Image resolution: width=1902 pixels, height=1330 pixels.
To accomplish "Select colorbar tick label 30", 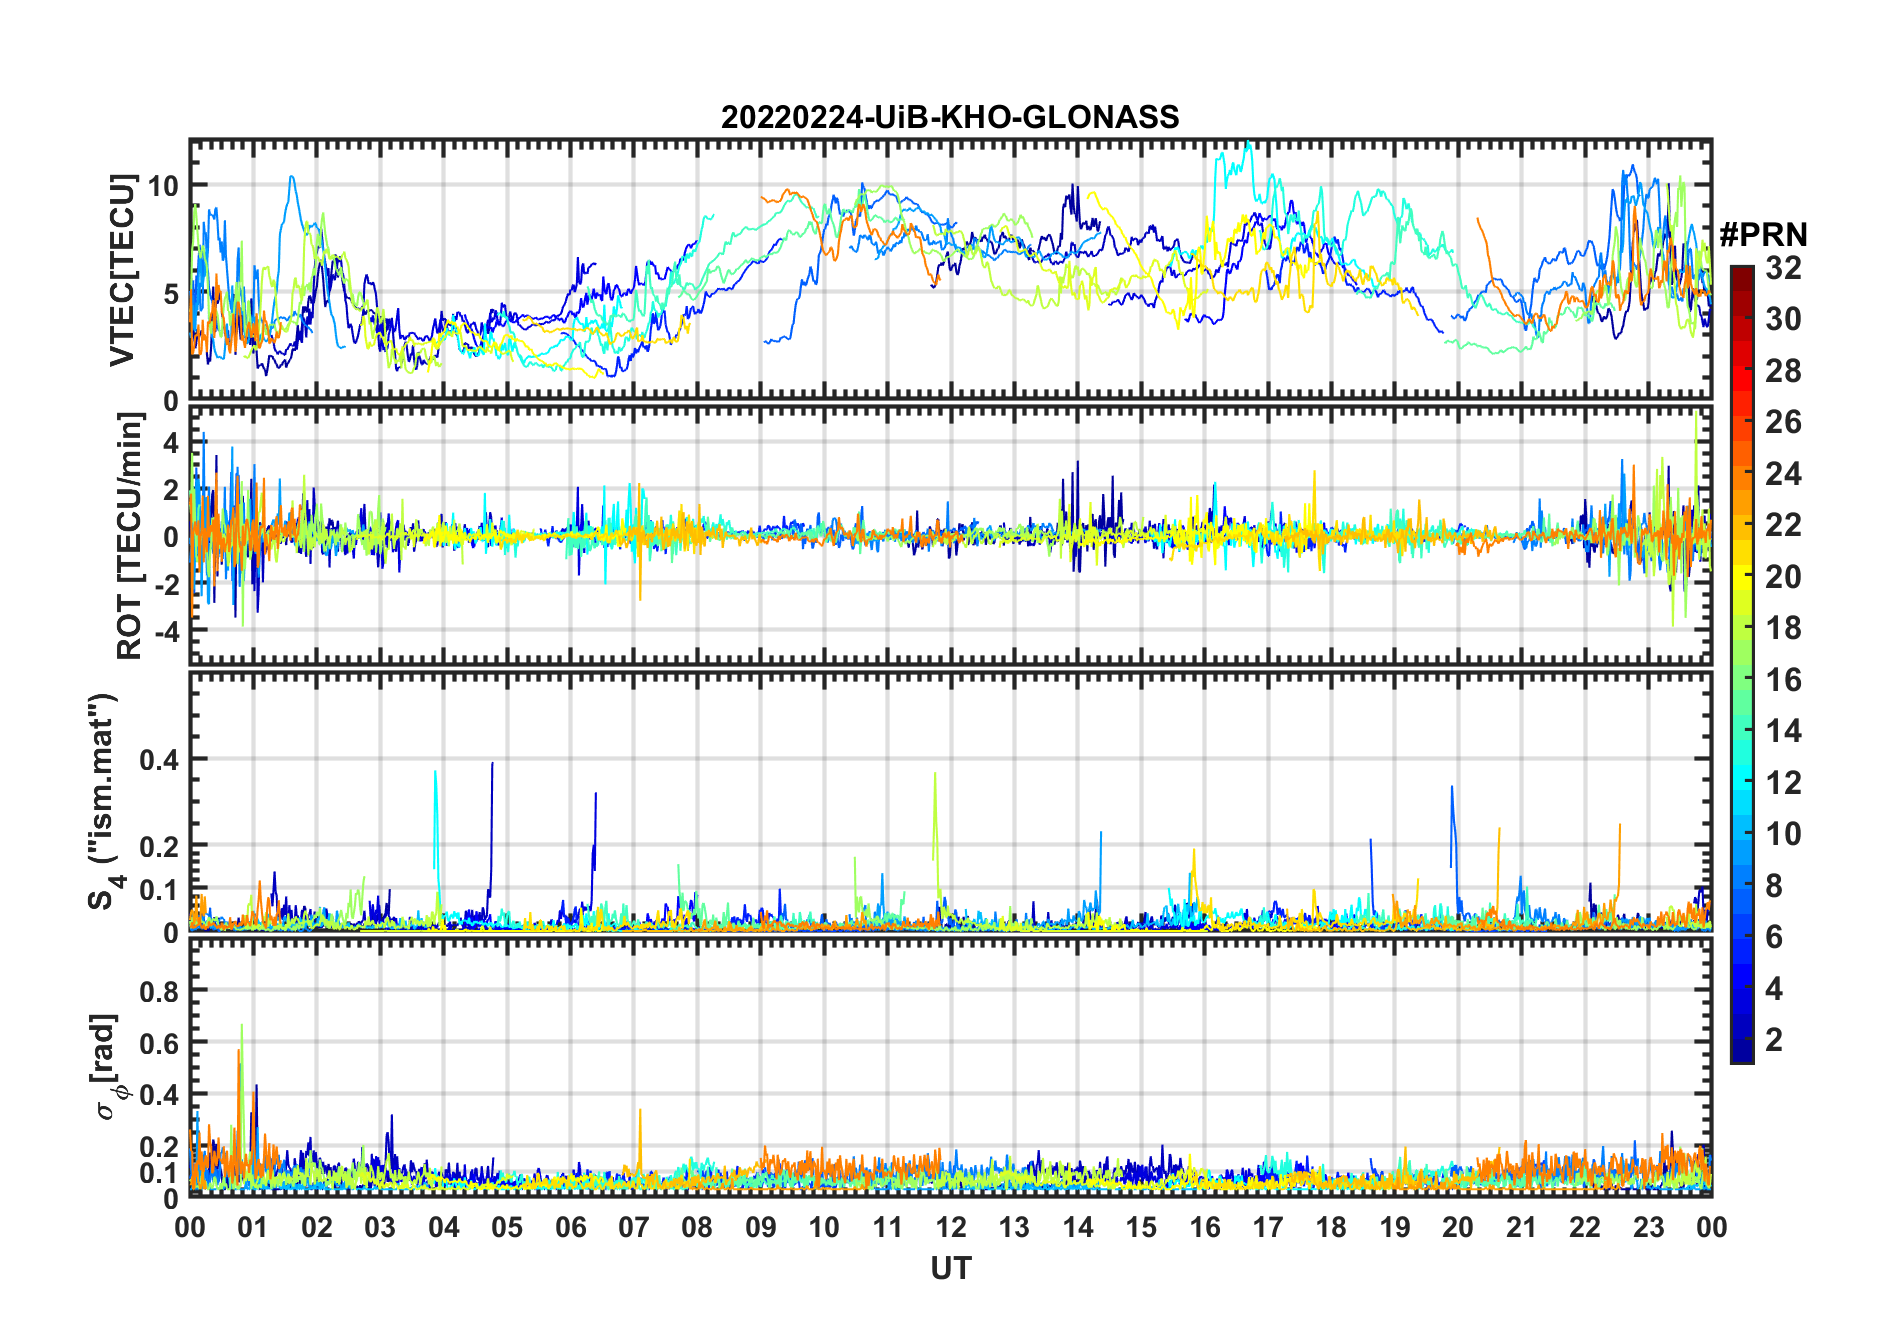I will pos(1783,319).
